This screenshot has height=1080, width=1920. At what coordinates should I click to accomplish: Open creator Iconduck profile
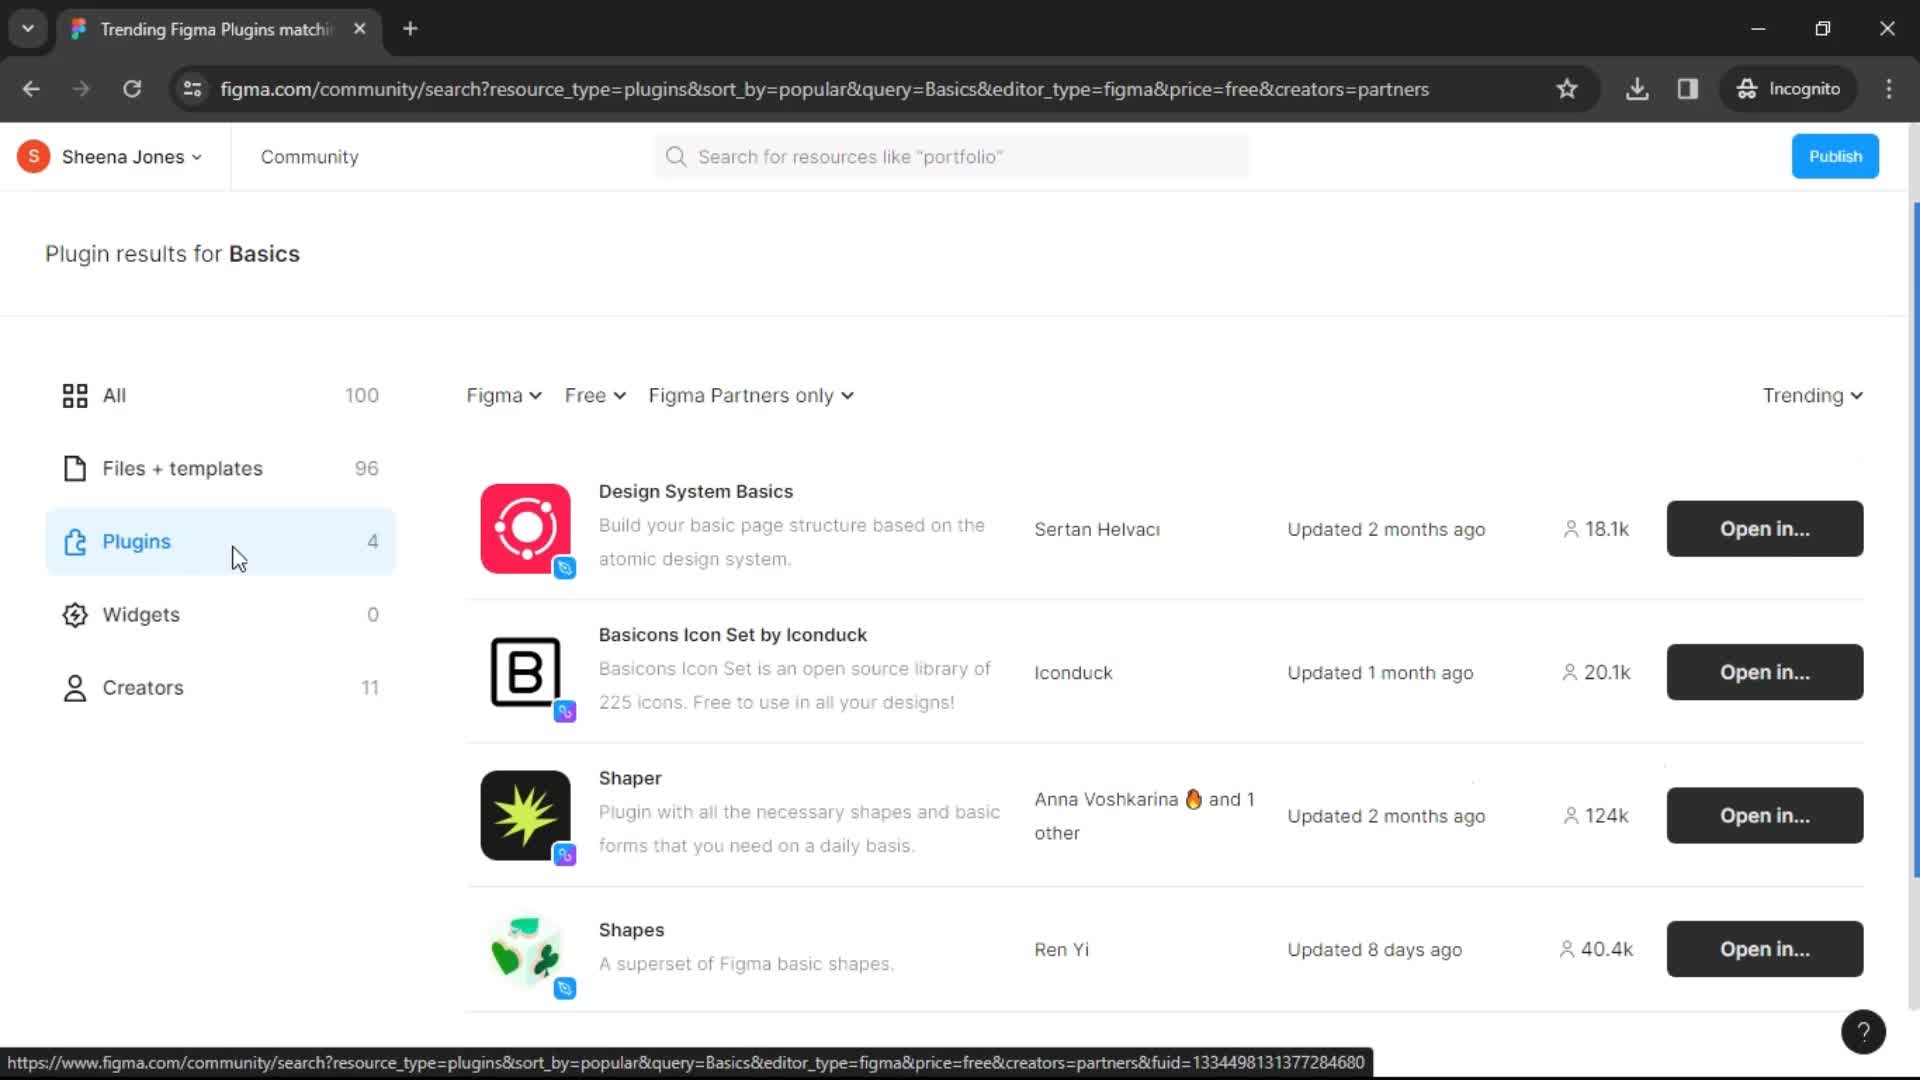pyautogui.click(x=1073, y=673)
